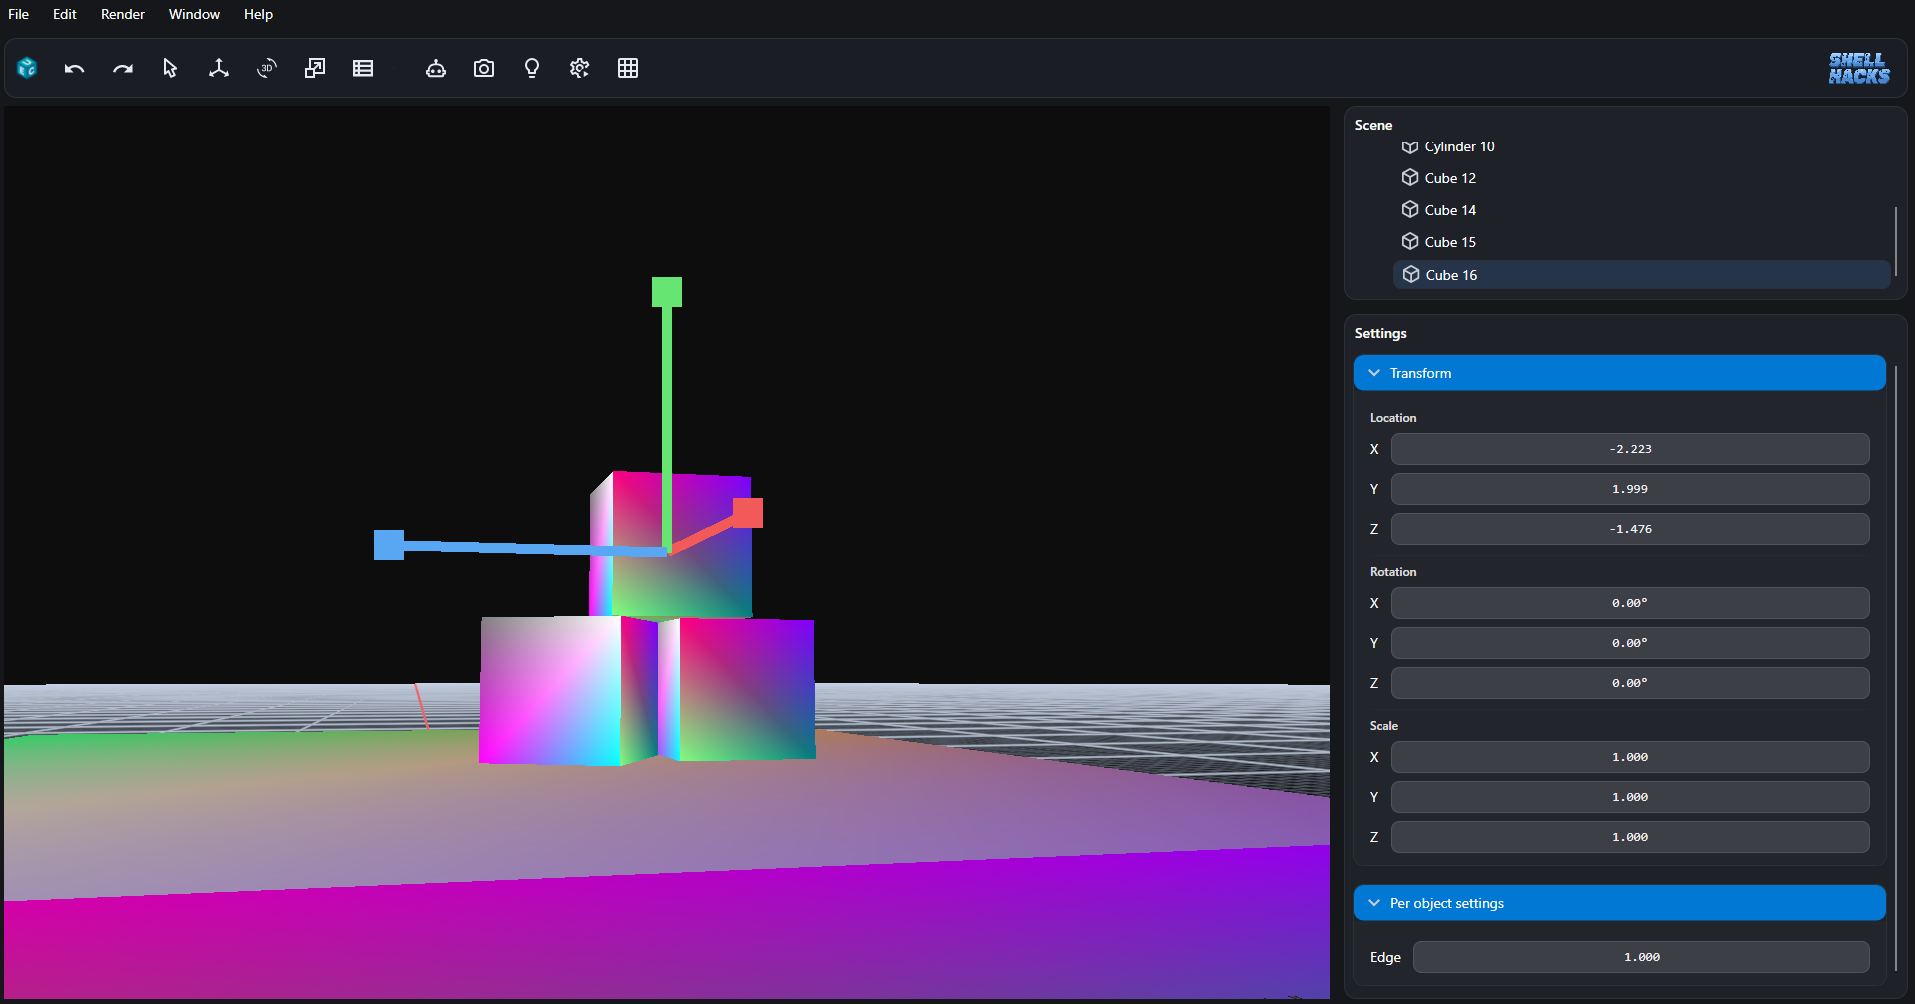Click the Scene panel scrollbar
Screen dimensions: 1915x1004
coord(1895,243)
